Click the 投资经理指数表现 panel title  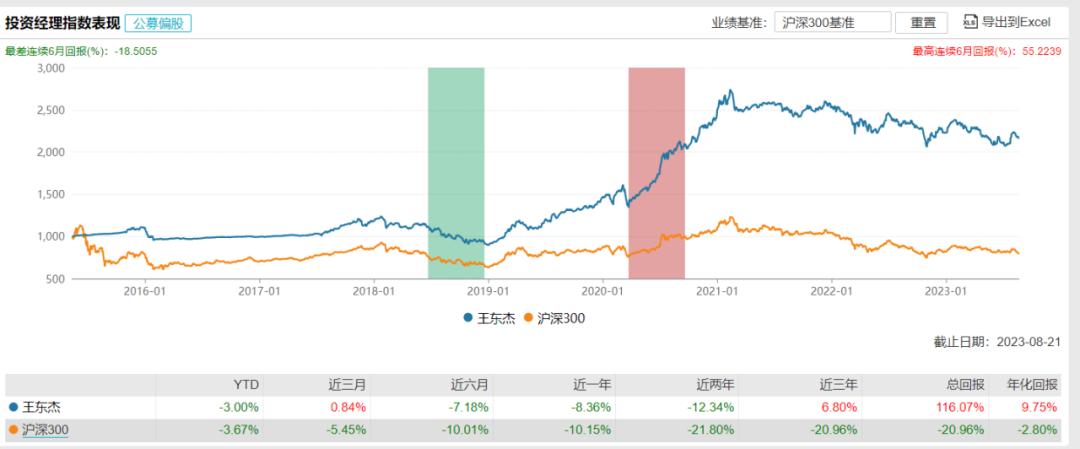[62, 22]
